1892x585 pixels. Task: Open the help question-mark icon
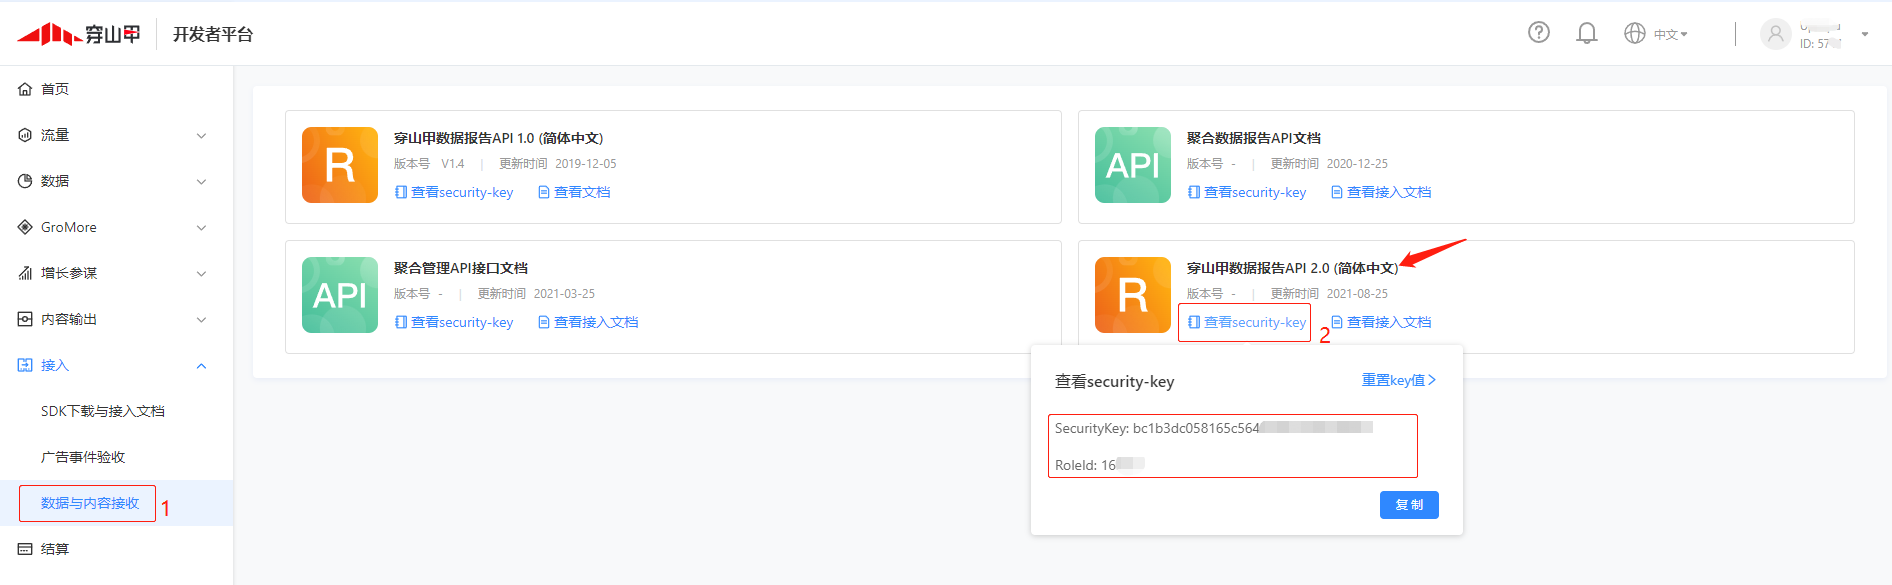(1539, 33)
